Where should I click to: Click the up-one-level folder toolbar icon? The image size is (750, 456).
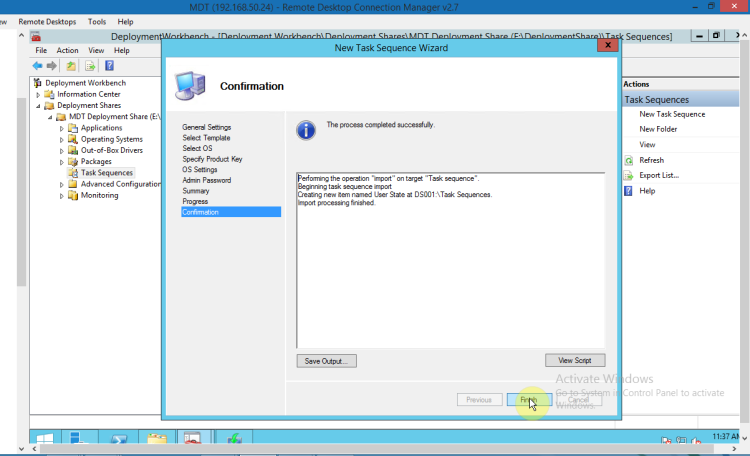pyautogui.click(x=73, y=66)
